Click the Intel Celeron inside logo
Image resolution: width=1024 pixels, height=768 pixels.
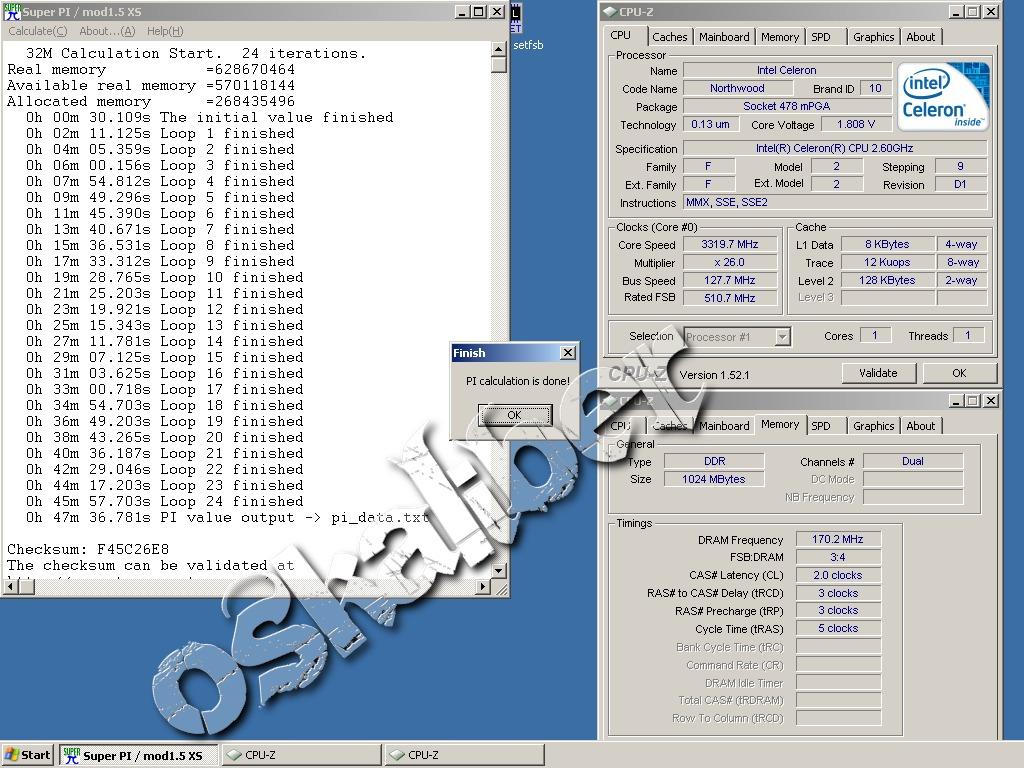pos(942,97)
